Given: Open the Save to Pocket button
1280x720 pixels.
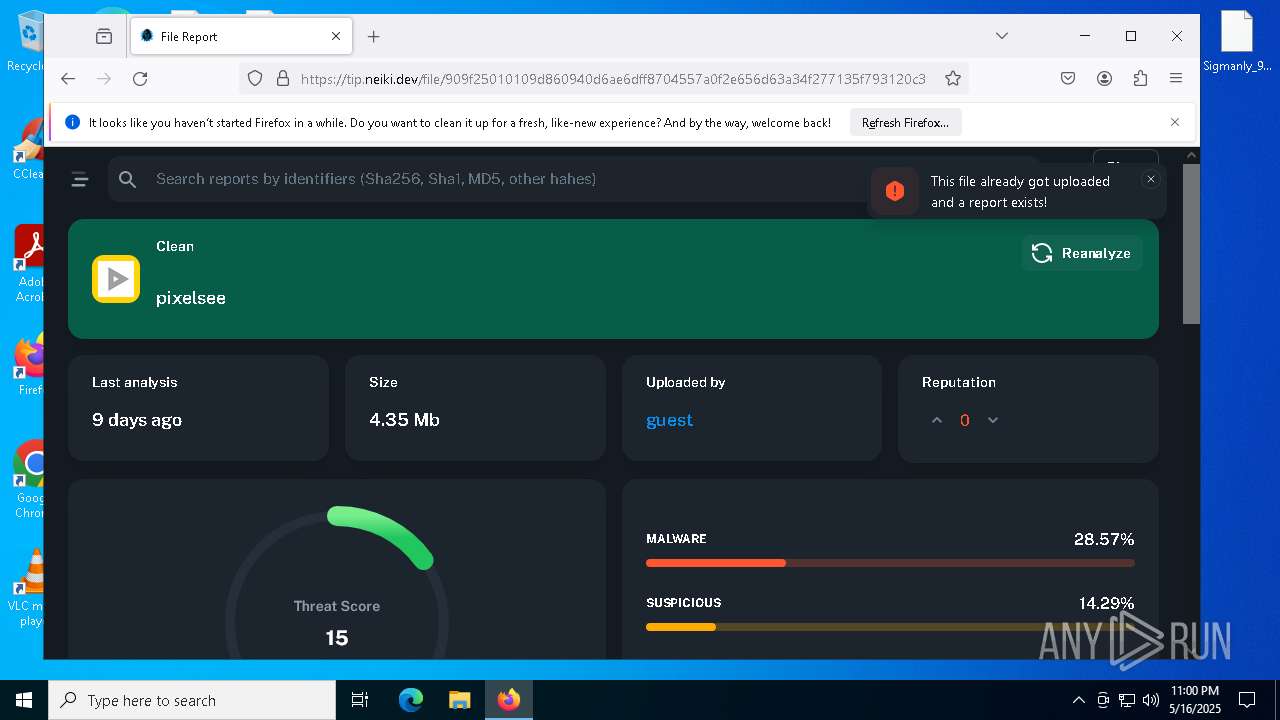Looking at the screenshot, I should pos(1068,78).
